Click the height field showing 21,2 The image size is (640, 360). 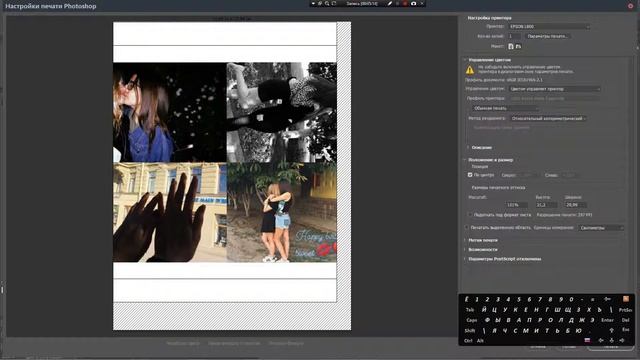[546, 204]
